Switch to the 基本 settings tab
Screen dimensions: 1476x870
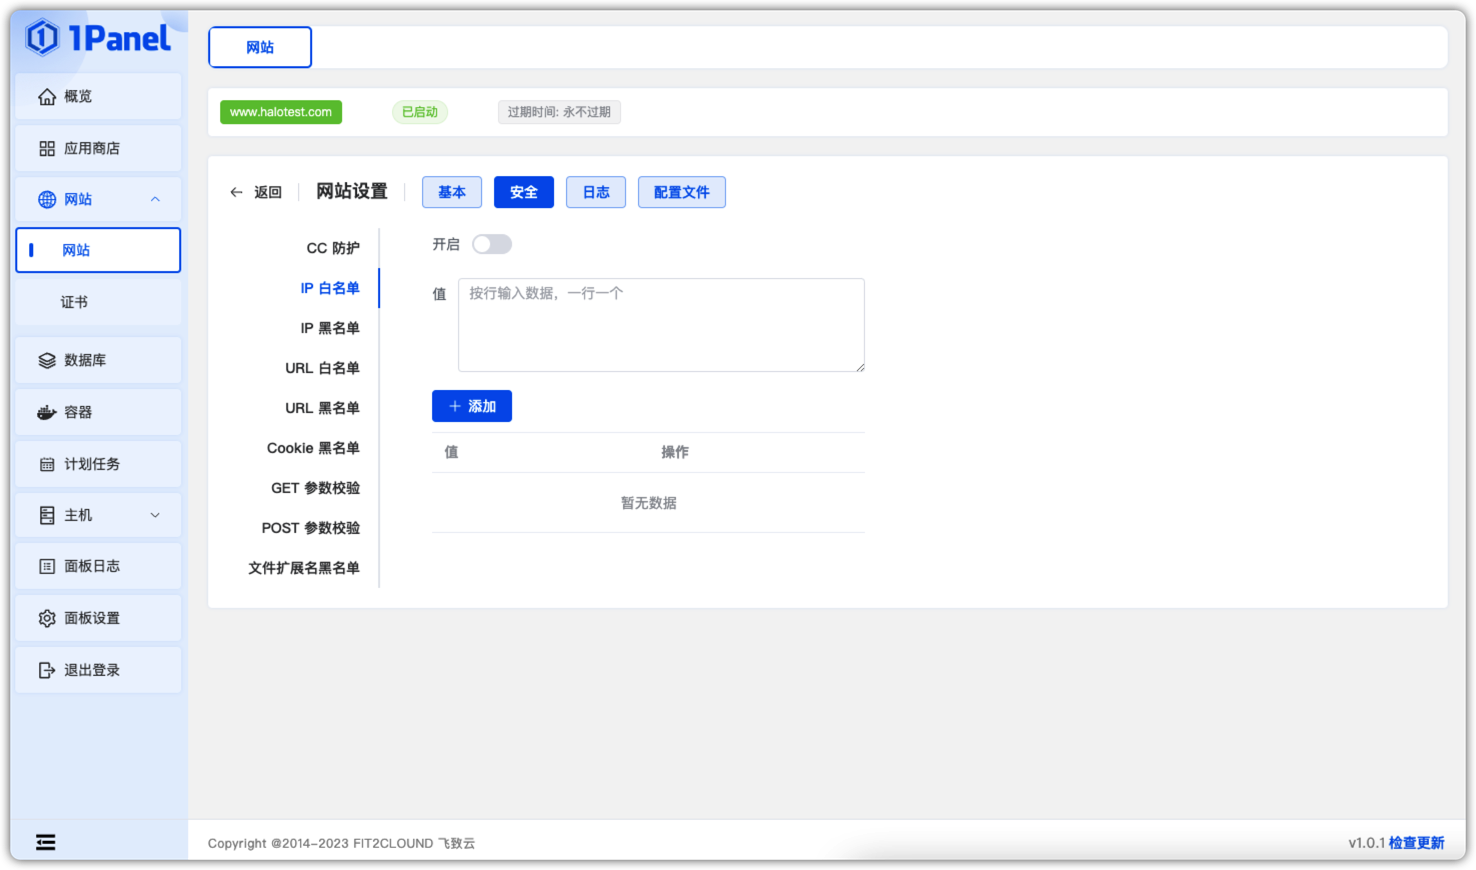point(452,192)
